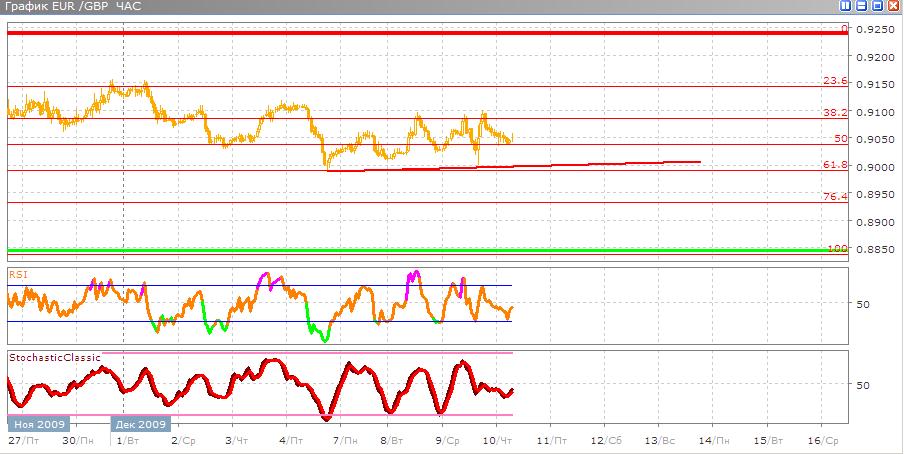The width and height of the screenshot is (904, 454).
Task: Click the 'Дек 2009' month marker
Action: pos(139,424)
